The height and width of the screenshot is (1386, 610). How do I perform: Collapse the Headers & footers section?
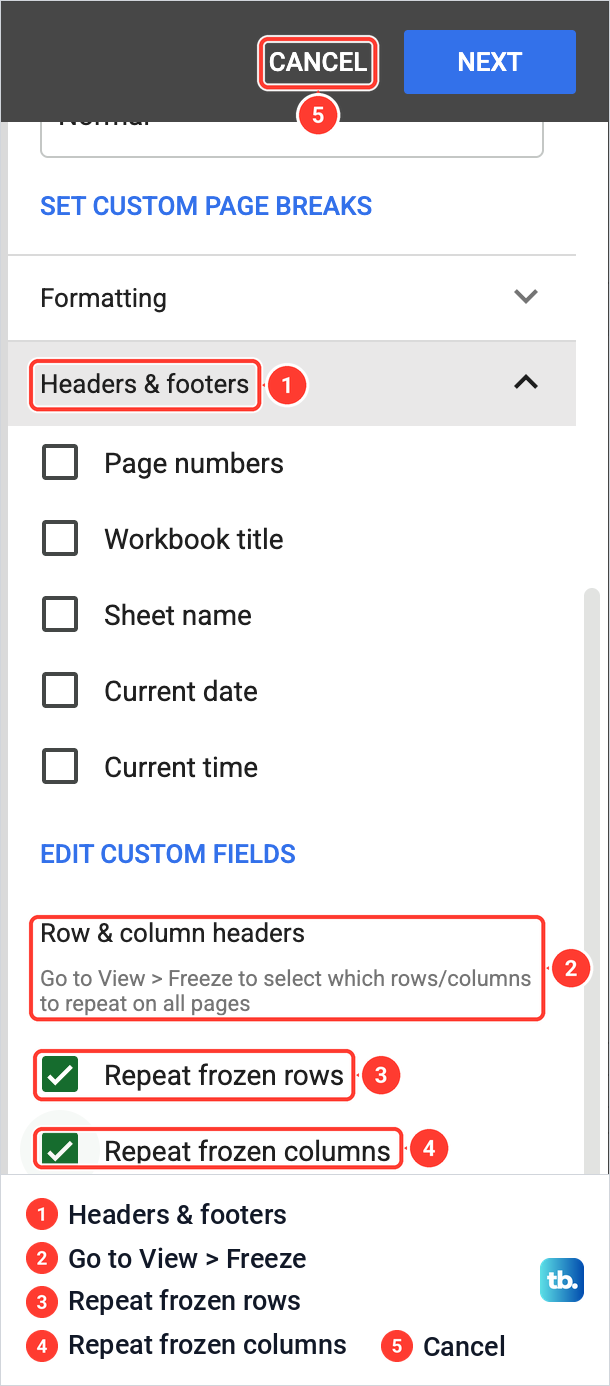coord(292,383)
